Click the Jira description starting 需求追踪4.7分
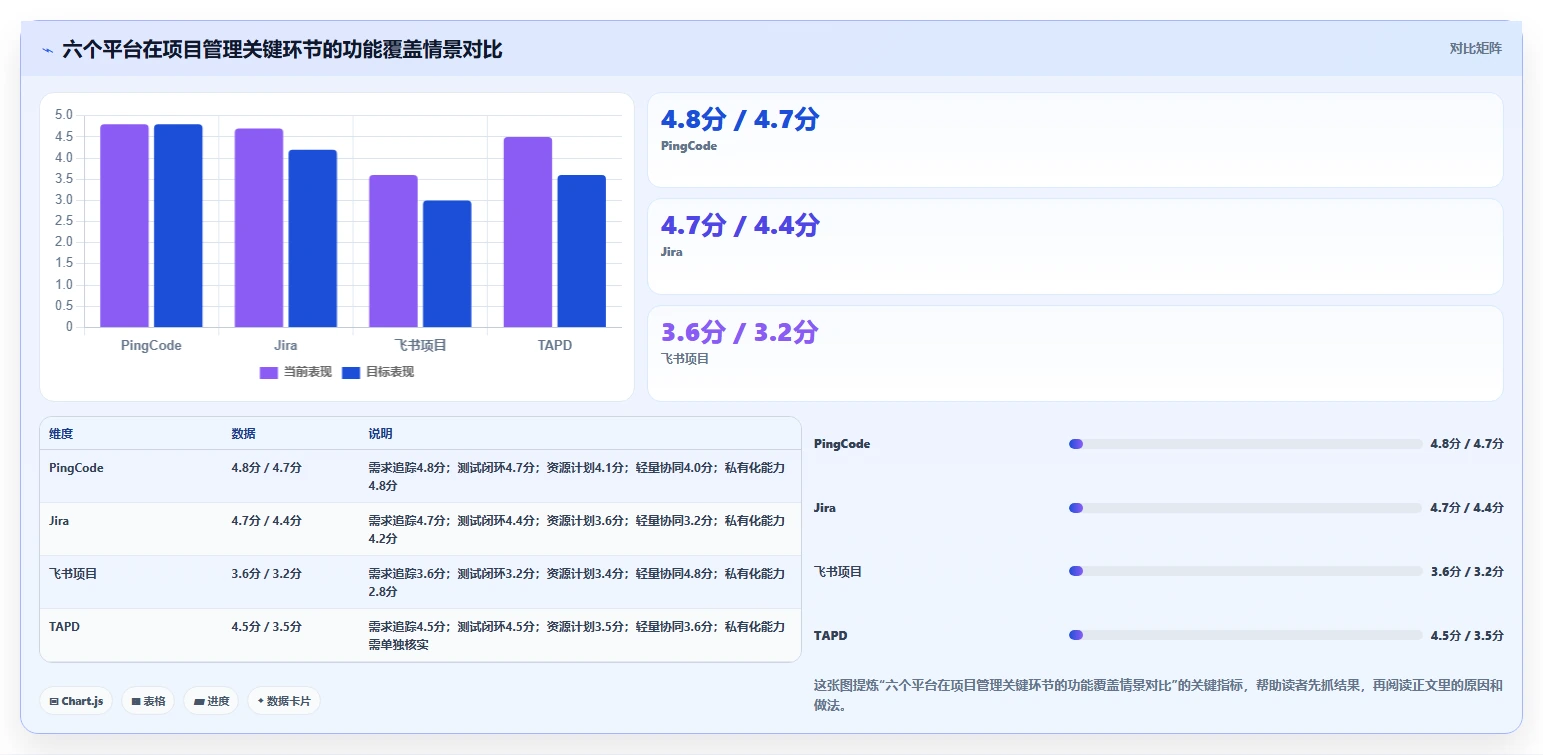Viewport: 1543px width, 755px height. click(x=577, y=530)
